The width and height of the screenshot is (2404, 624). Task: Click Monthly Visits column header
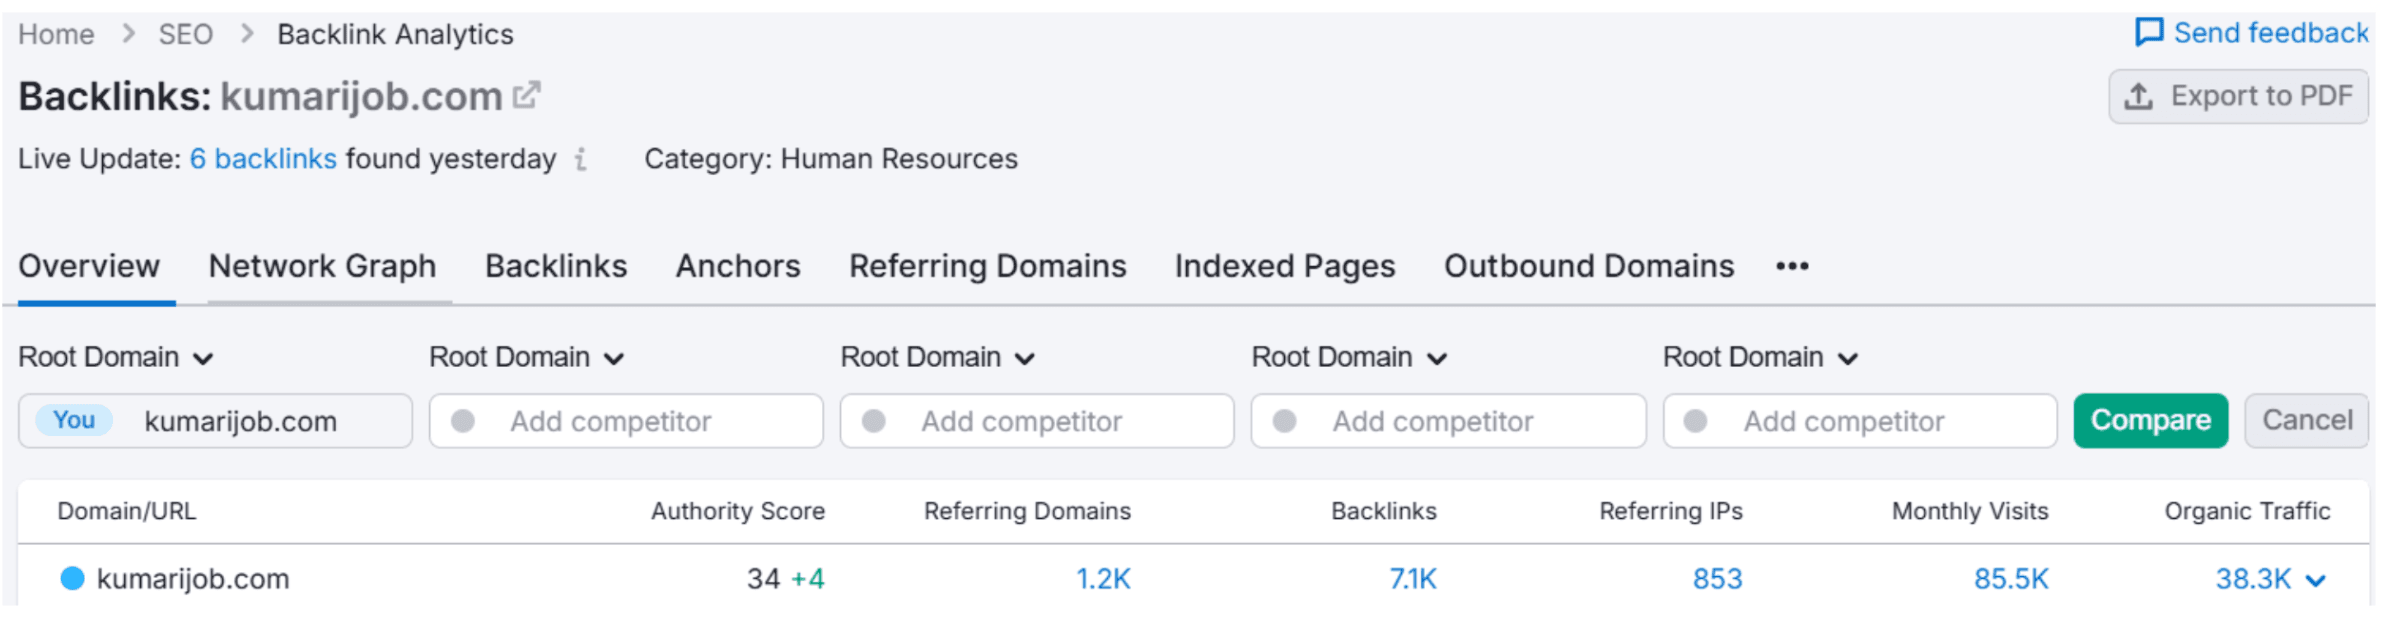[x=1970, y=511]
